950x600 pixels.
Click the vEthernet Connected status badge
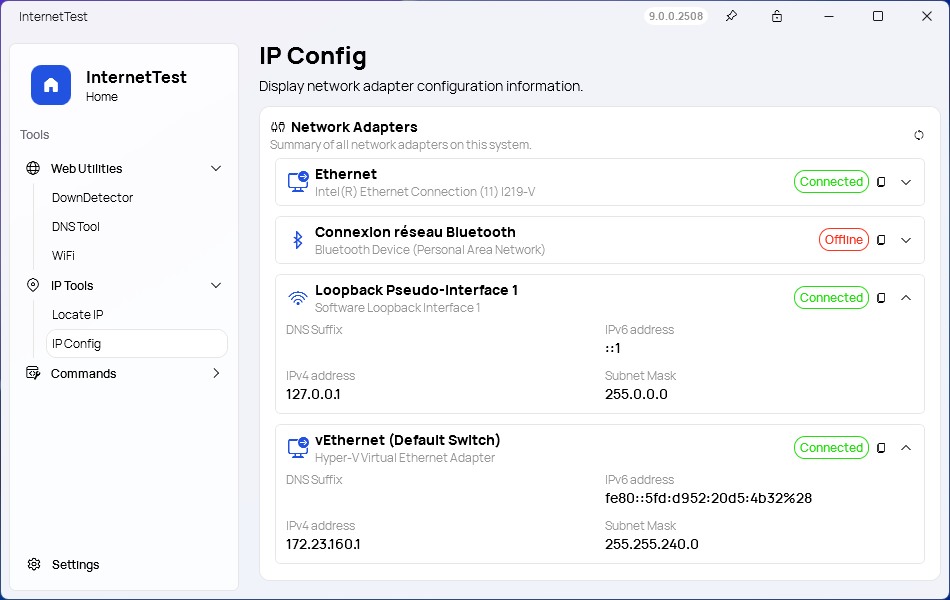pos(831,447)
